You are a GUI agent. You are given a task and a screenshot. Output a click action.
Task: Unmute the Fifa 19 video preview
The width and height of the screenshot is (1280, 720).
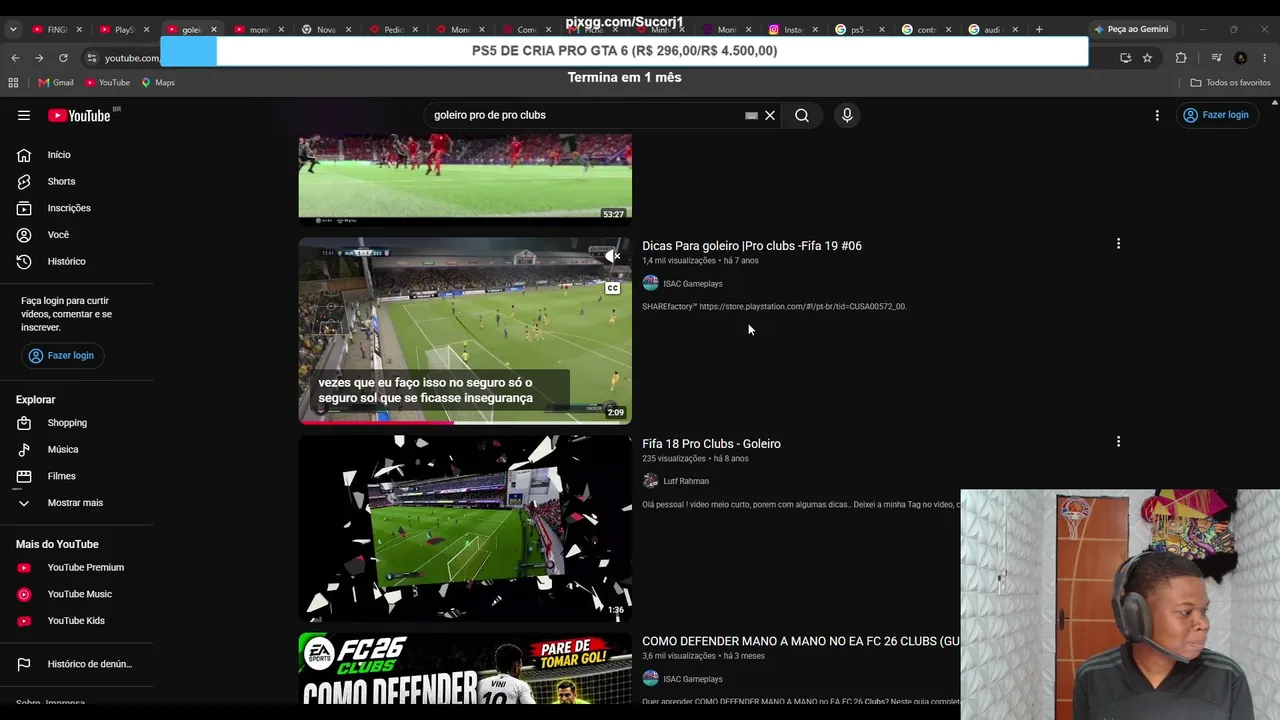pyautogui.click(x=612, y=257)
